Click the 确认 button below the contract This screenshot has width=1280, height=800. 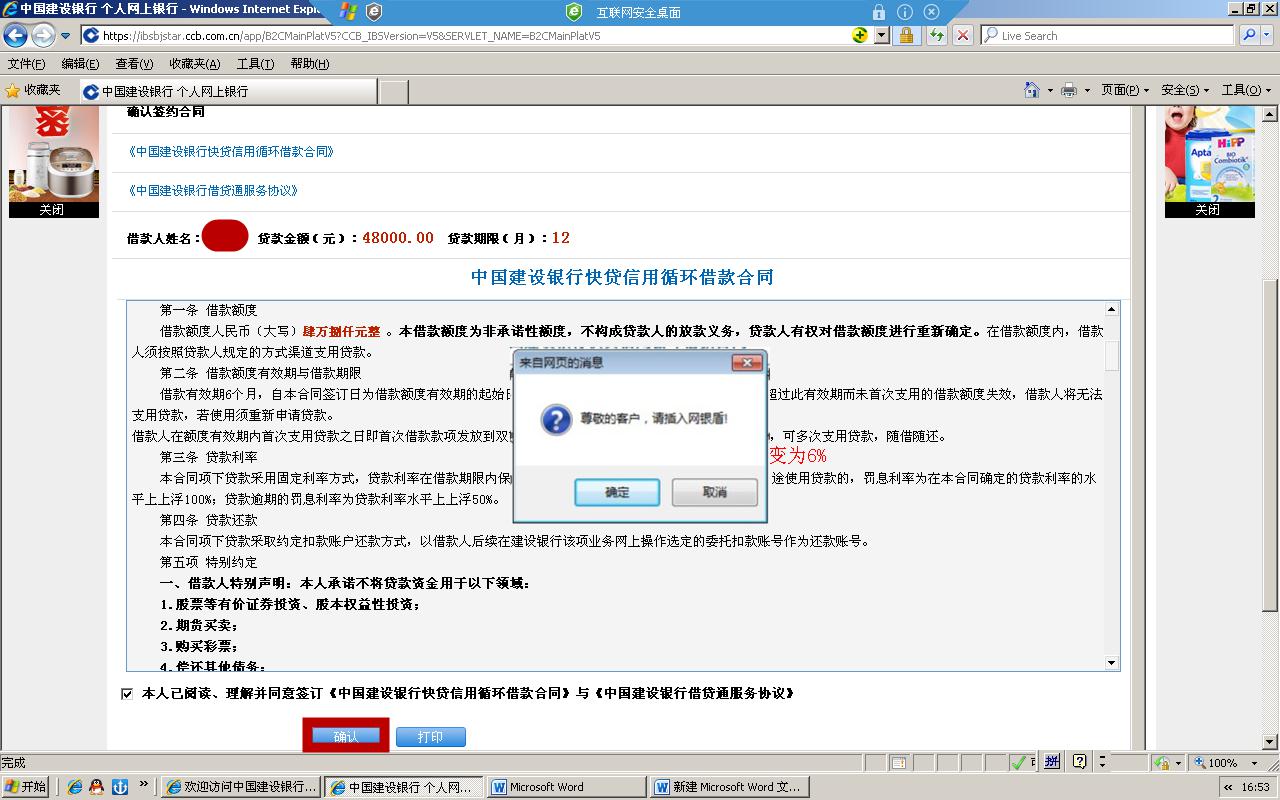[x=346, y=736]
